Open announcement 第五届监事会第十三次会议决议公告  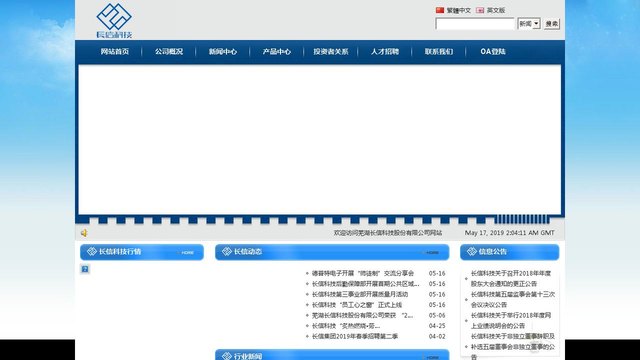point(513,300)
